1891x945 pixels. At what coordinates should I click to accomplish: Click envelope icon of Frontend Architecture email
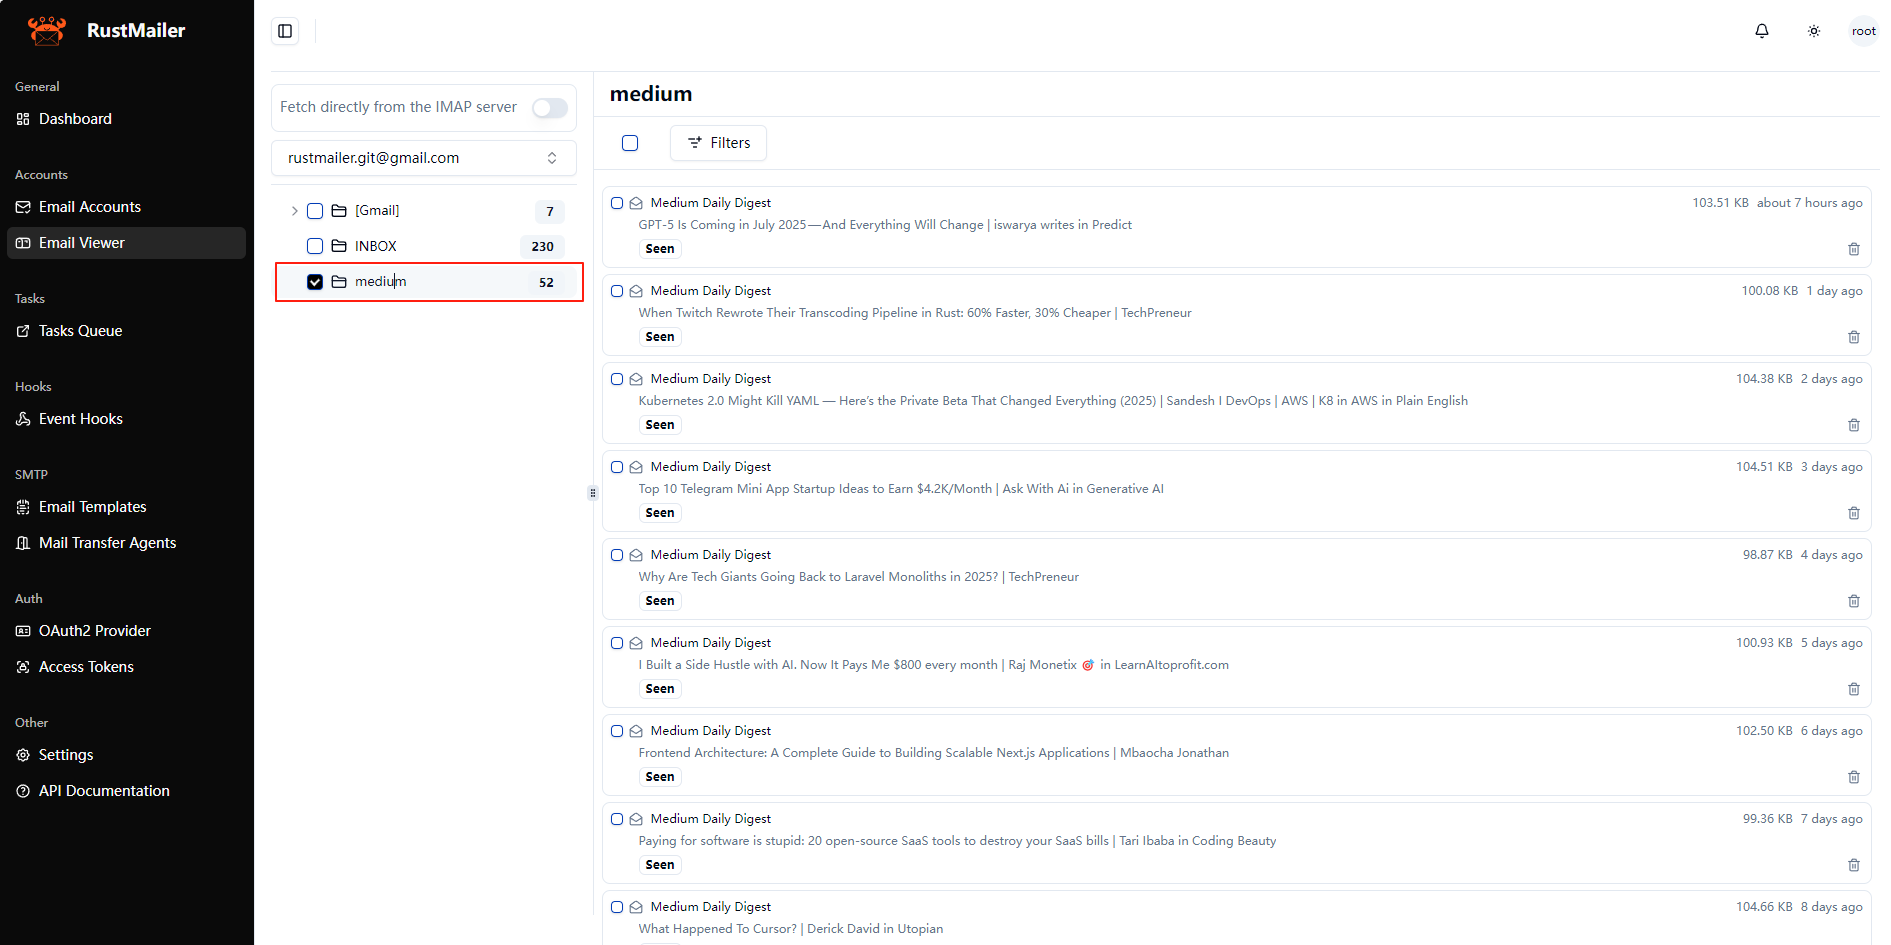(x=636, y=731)
